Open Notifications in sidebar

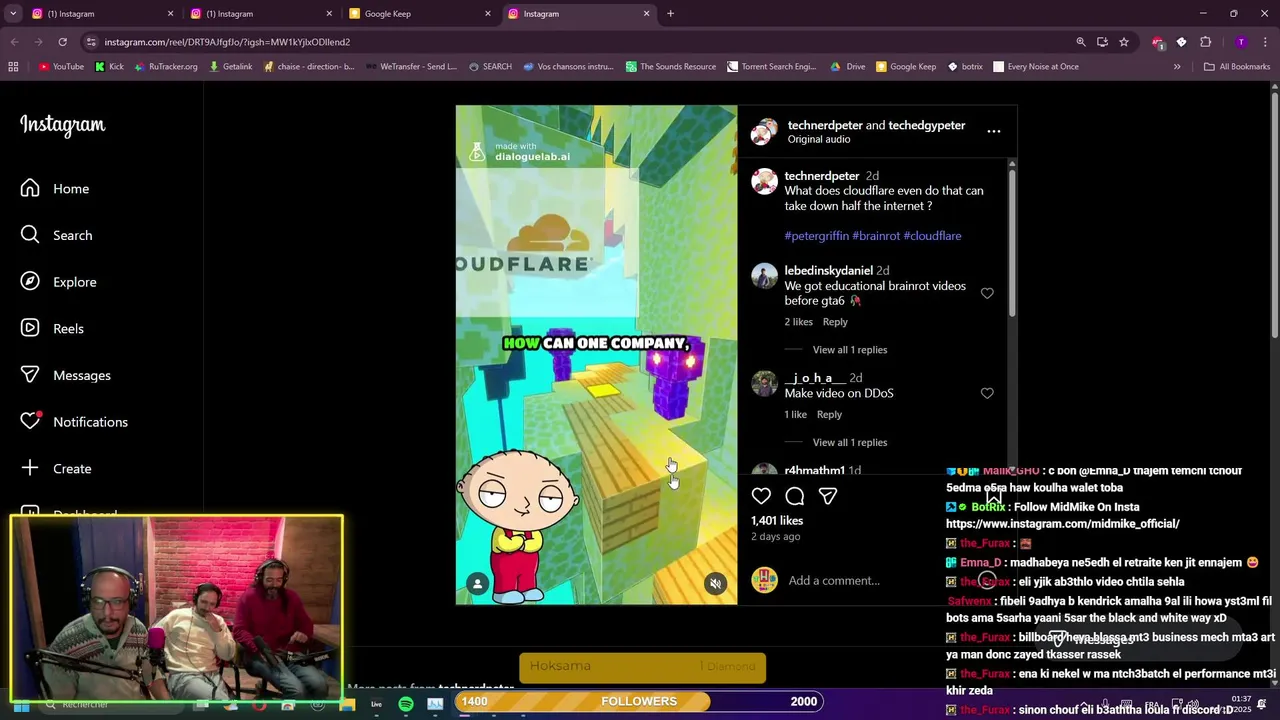(75, 422)
